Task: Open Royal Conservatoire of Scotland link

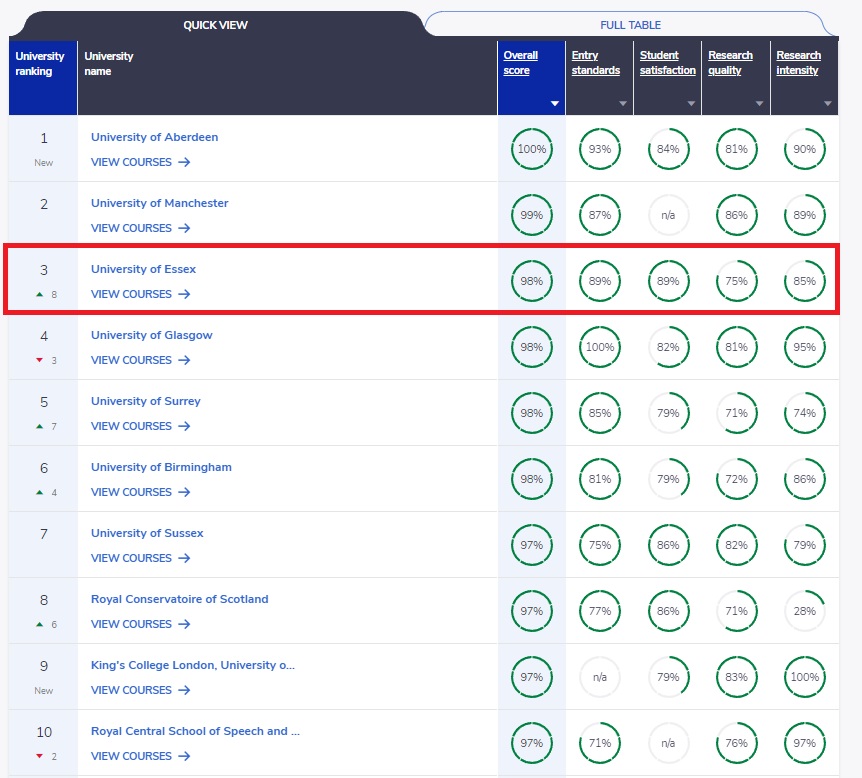Action: (x=179, y=599)
